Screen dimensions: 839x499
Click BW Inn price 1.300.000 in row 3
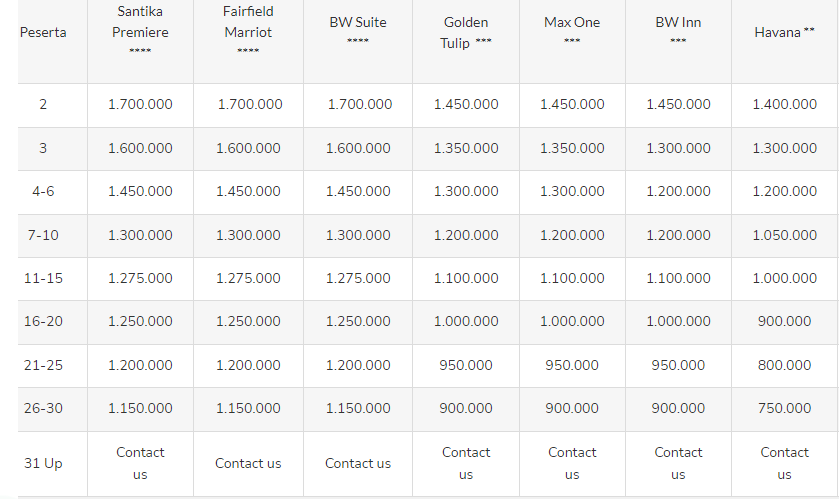pos(678,148)
